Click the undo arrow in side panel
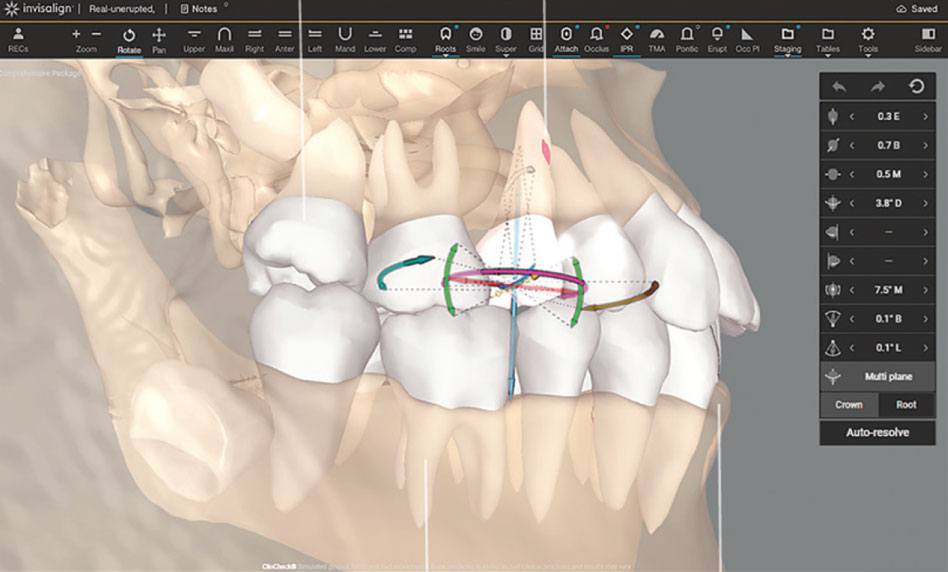 pyautogui.click(x=839, y=86)
